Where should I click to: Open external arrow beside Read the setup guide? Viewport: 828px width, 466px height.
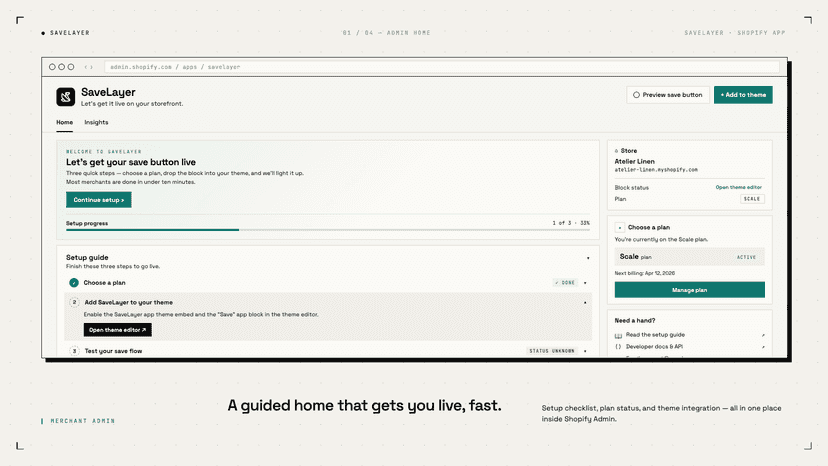coord(763,335)
